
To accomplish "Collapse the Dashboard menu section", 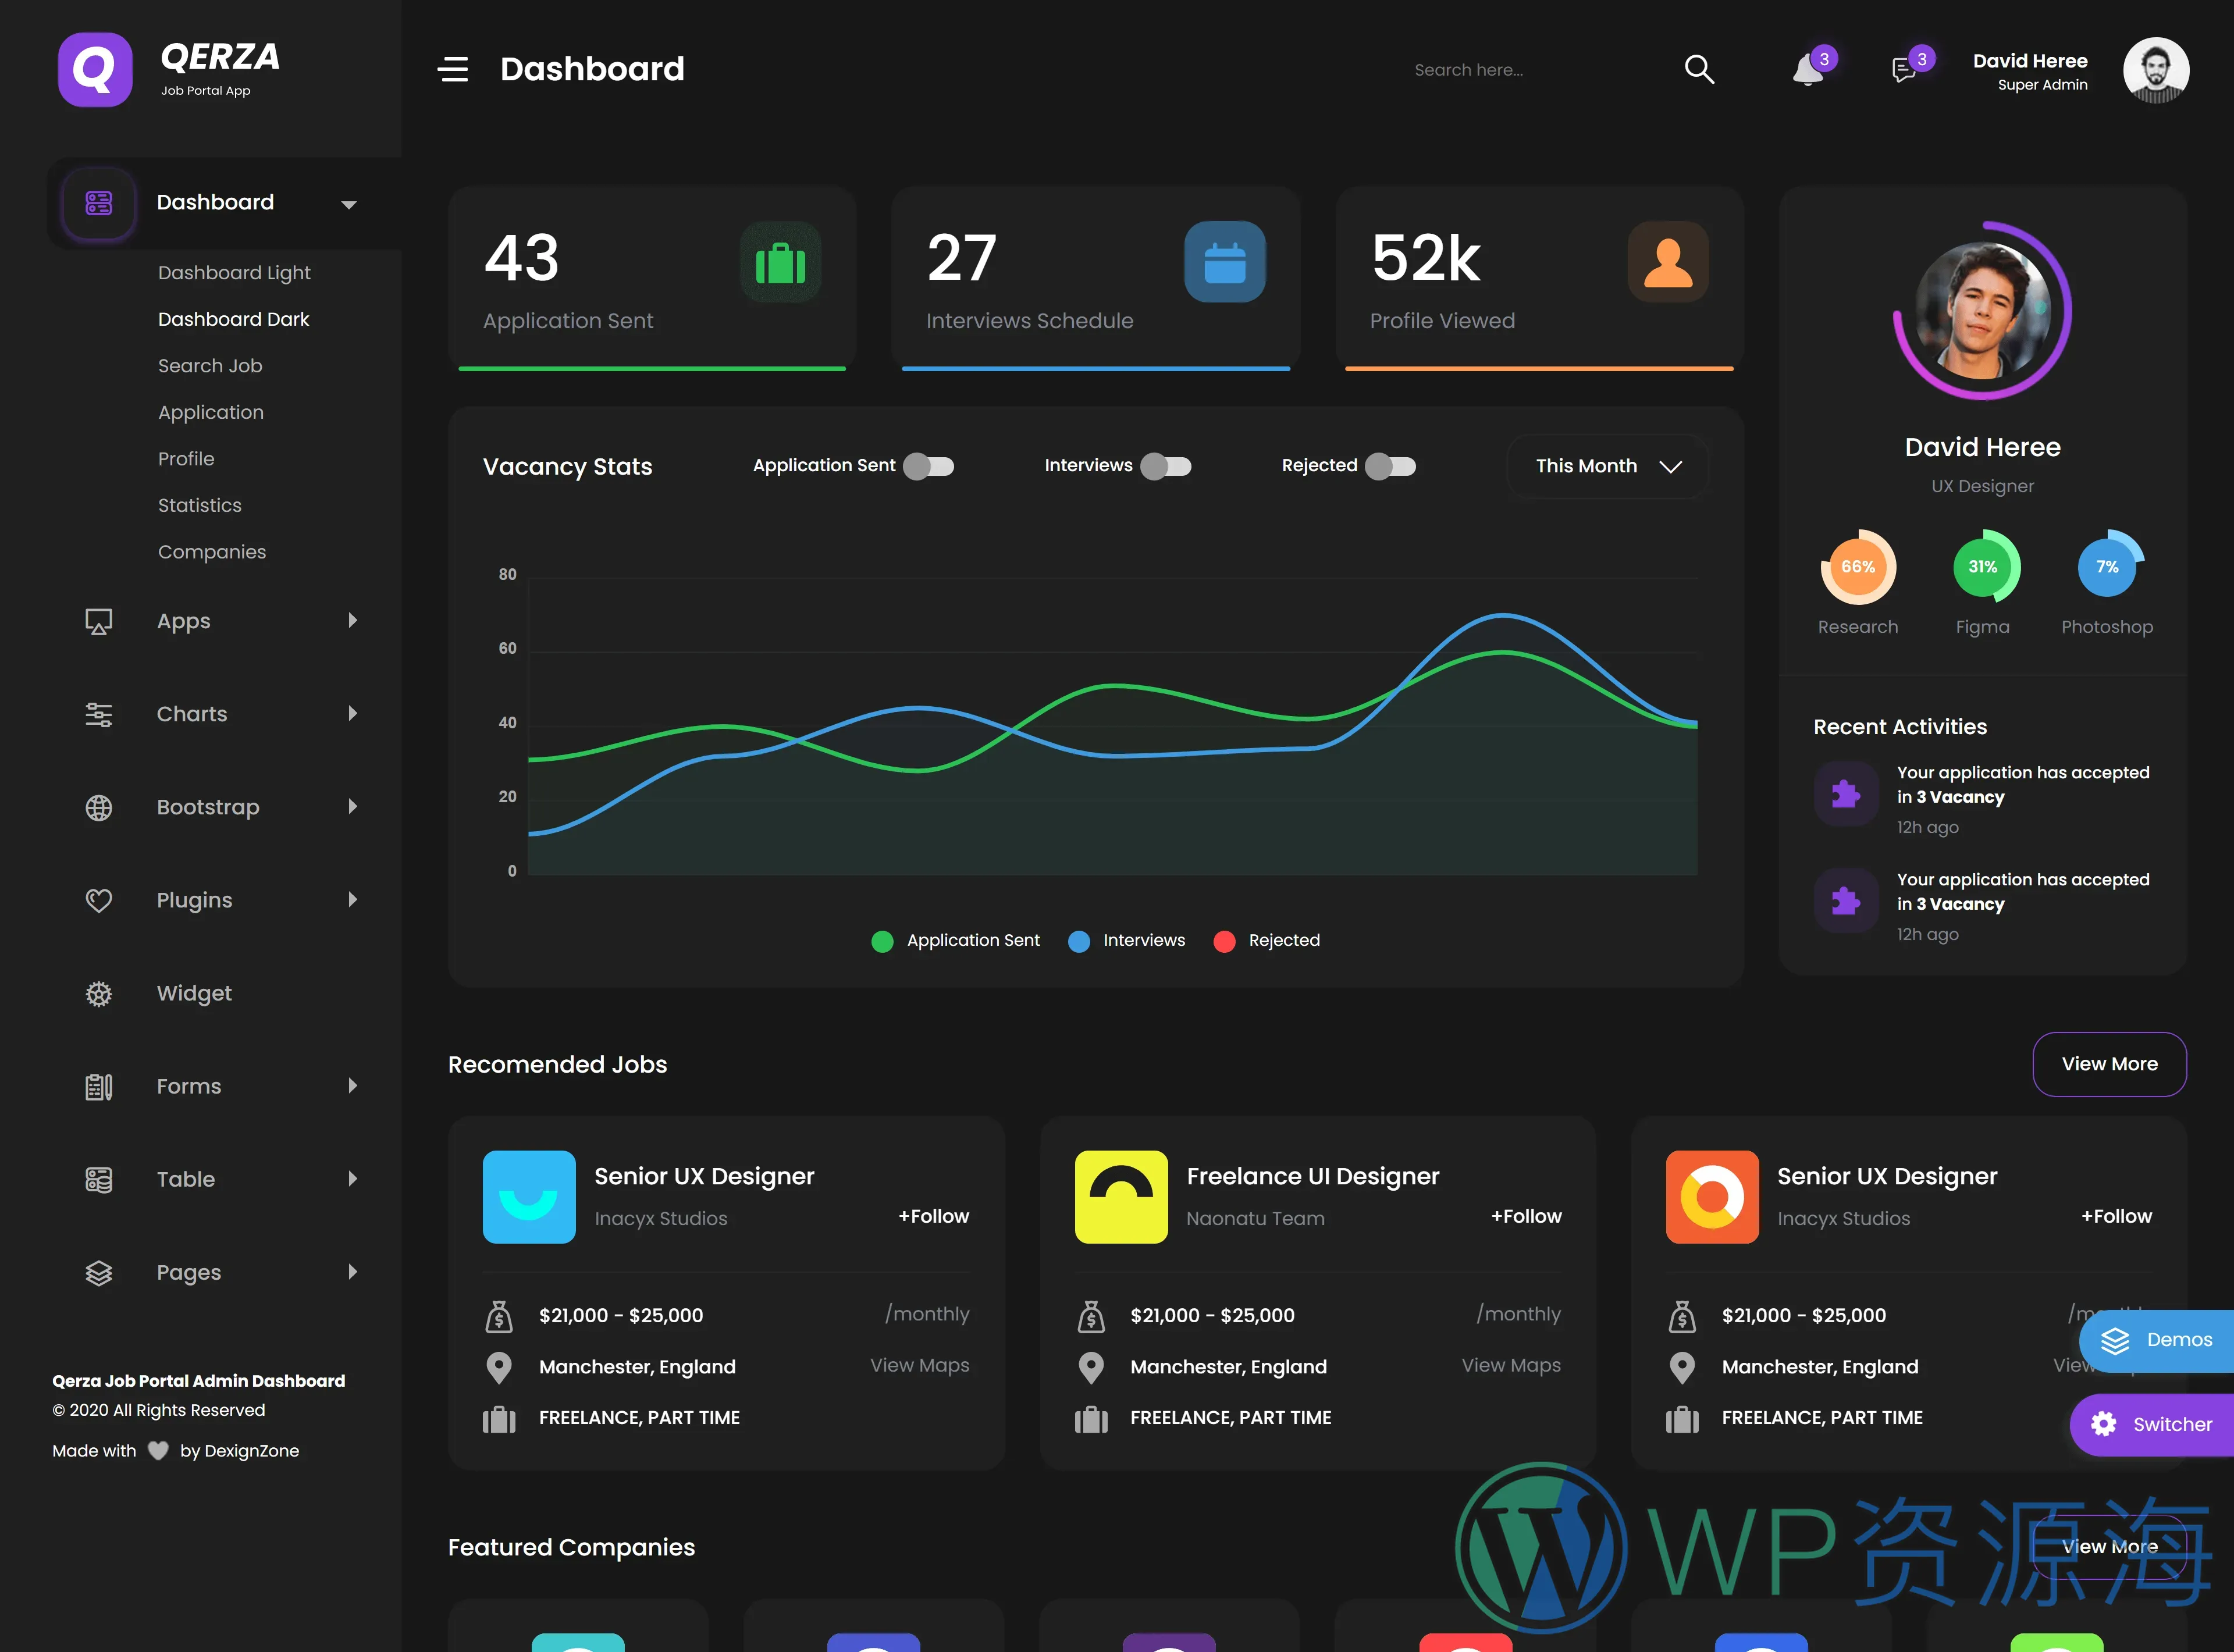I will [x=349, y=203].
